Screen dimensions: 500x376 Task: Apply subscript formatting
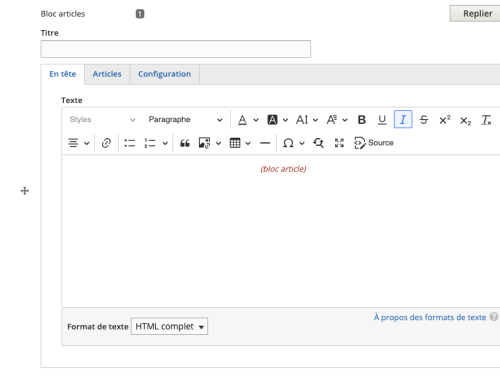point(466,120)
